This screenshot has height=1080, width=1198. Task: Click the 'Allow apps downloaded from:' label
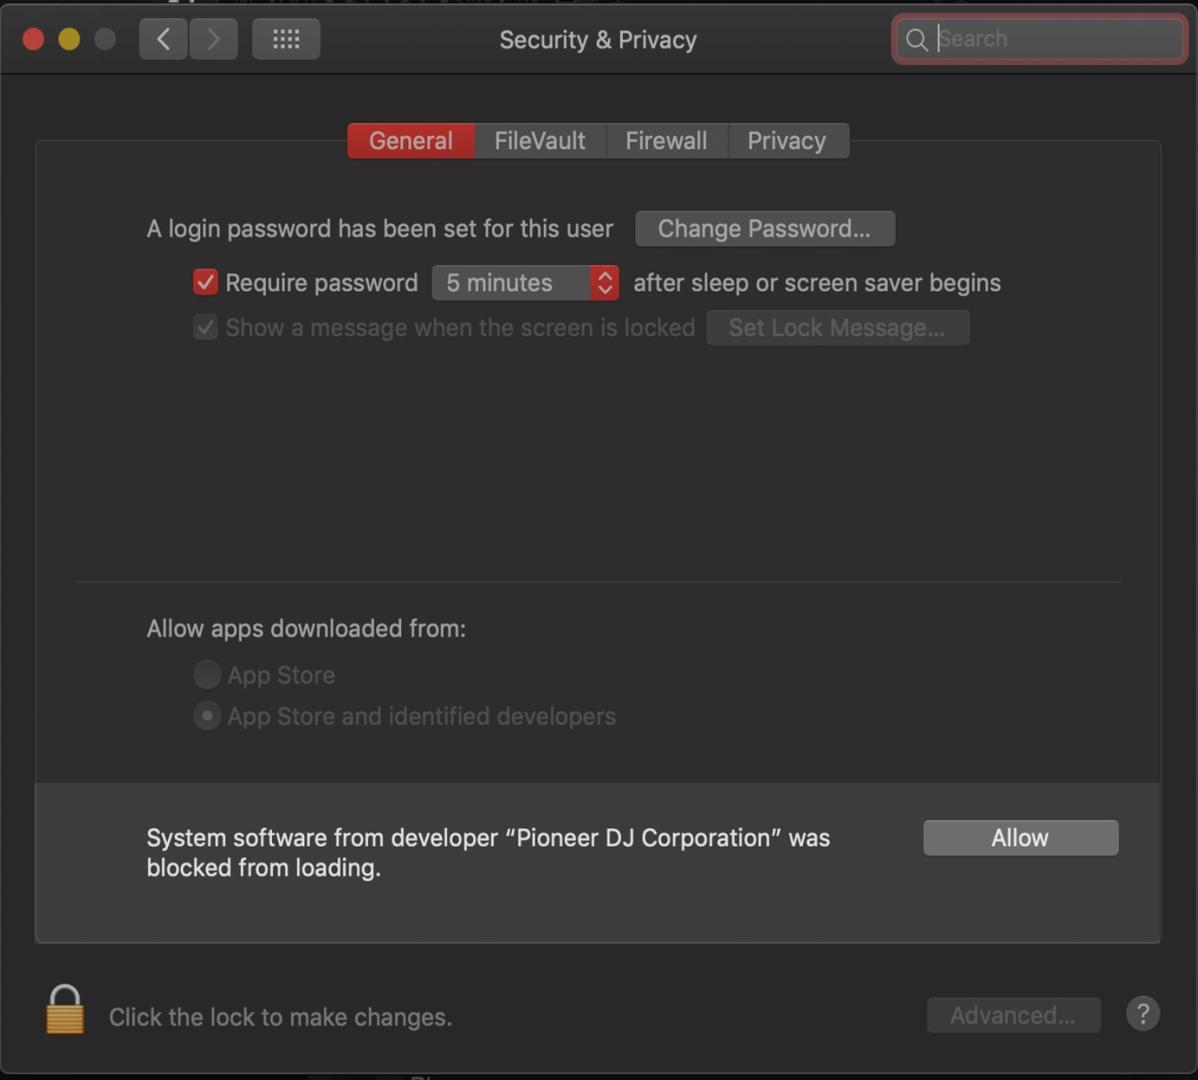tap(306, 629)
